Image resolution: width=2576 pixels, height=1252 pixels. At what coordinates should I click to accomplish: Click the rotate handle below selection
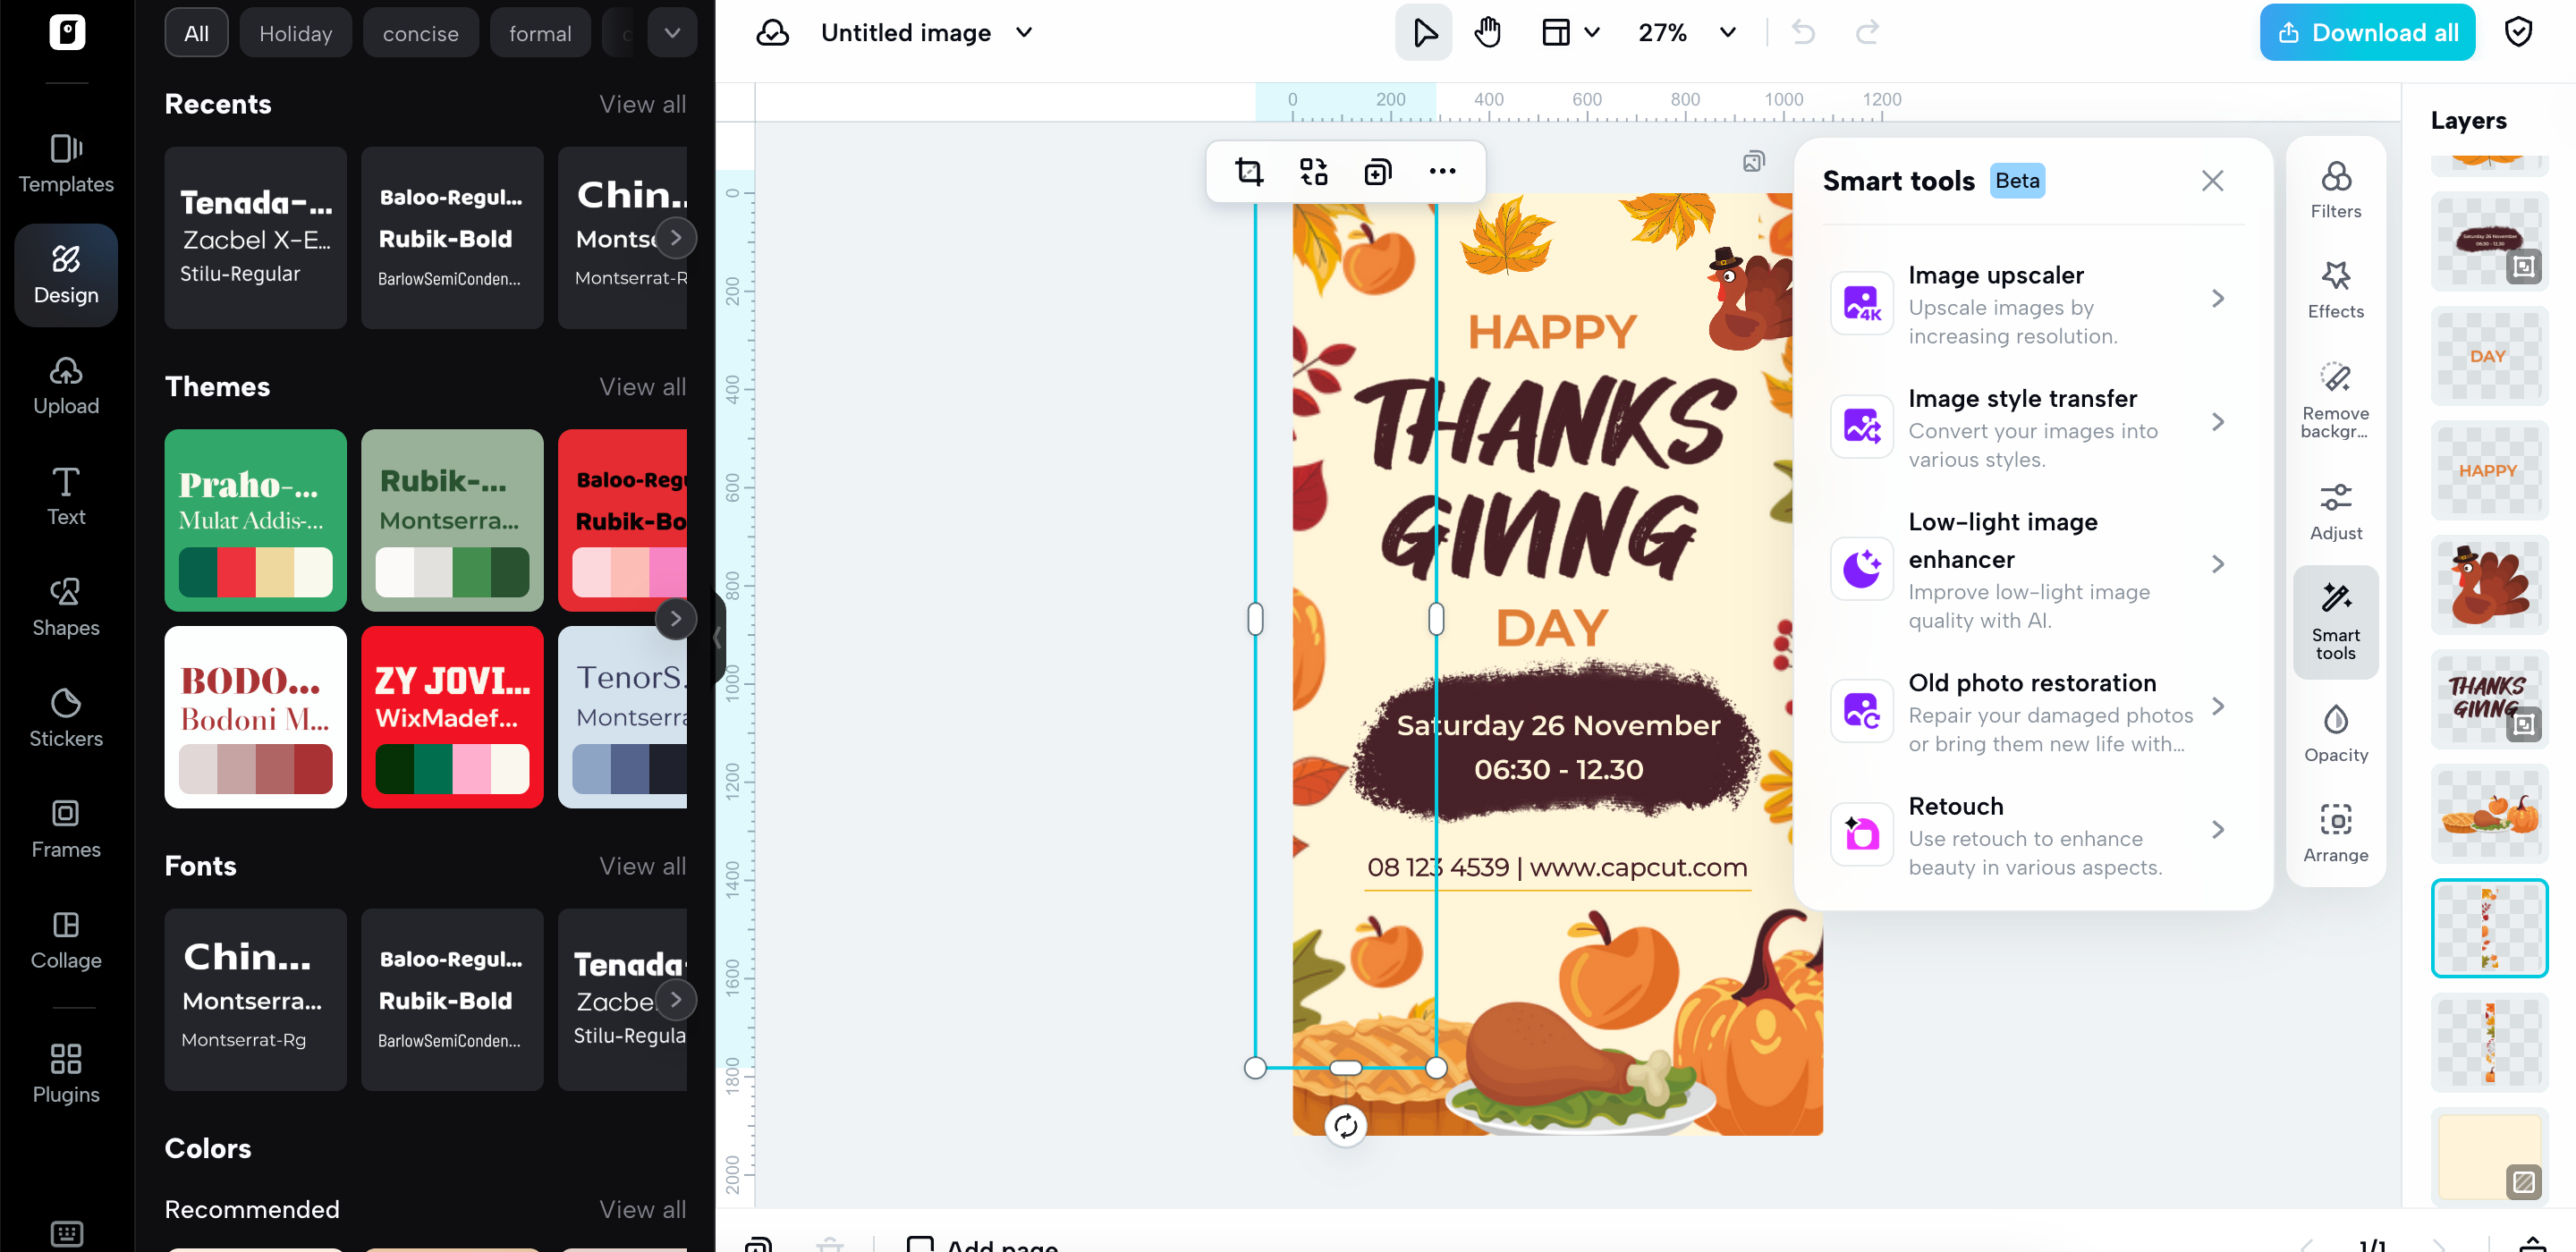(1345, 1126)
